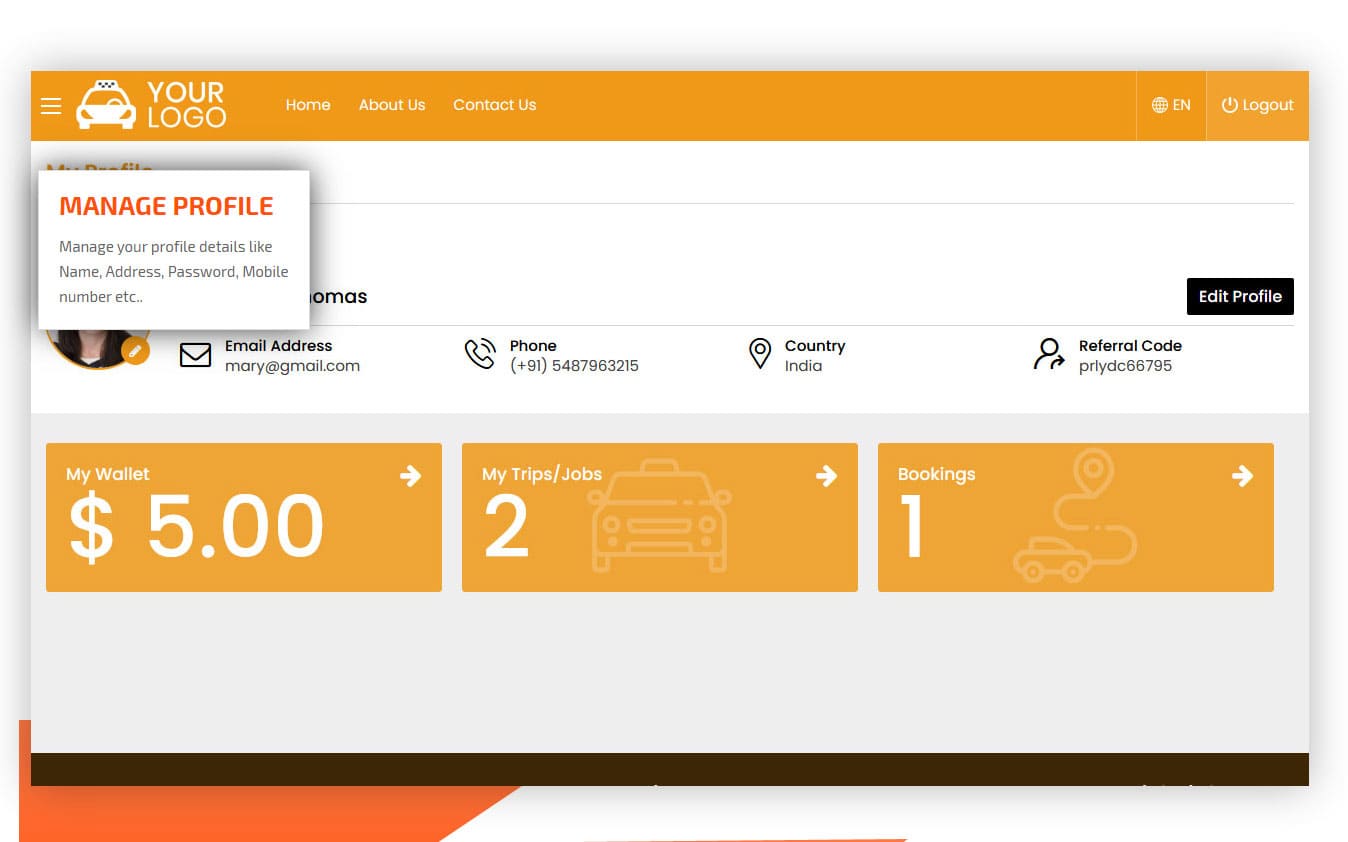Go to the Home page

(308, 105)
